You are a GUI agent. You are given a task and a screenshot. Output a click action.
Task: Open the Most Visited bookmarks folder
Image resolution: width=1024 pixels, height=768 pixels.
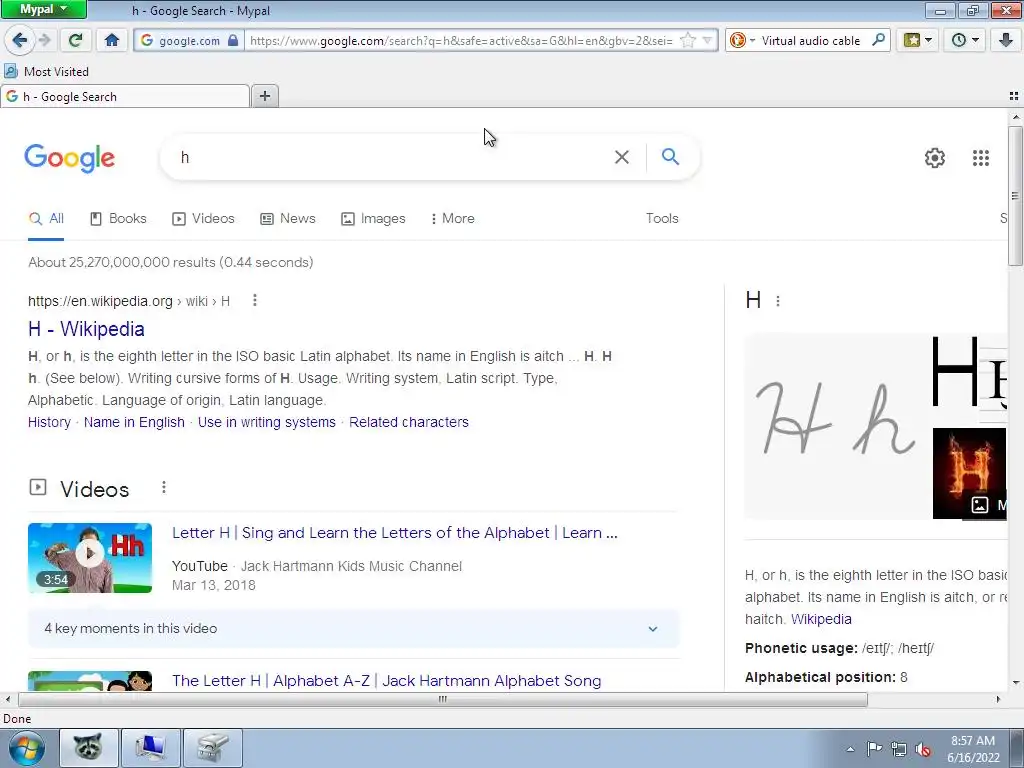click(x=46, y=71)
